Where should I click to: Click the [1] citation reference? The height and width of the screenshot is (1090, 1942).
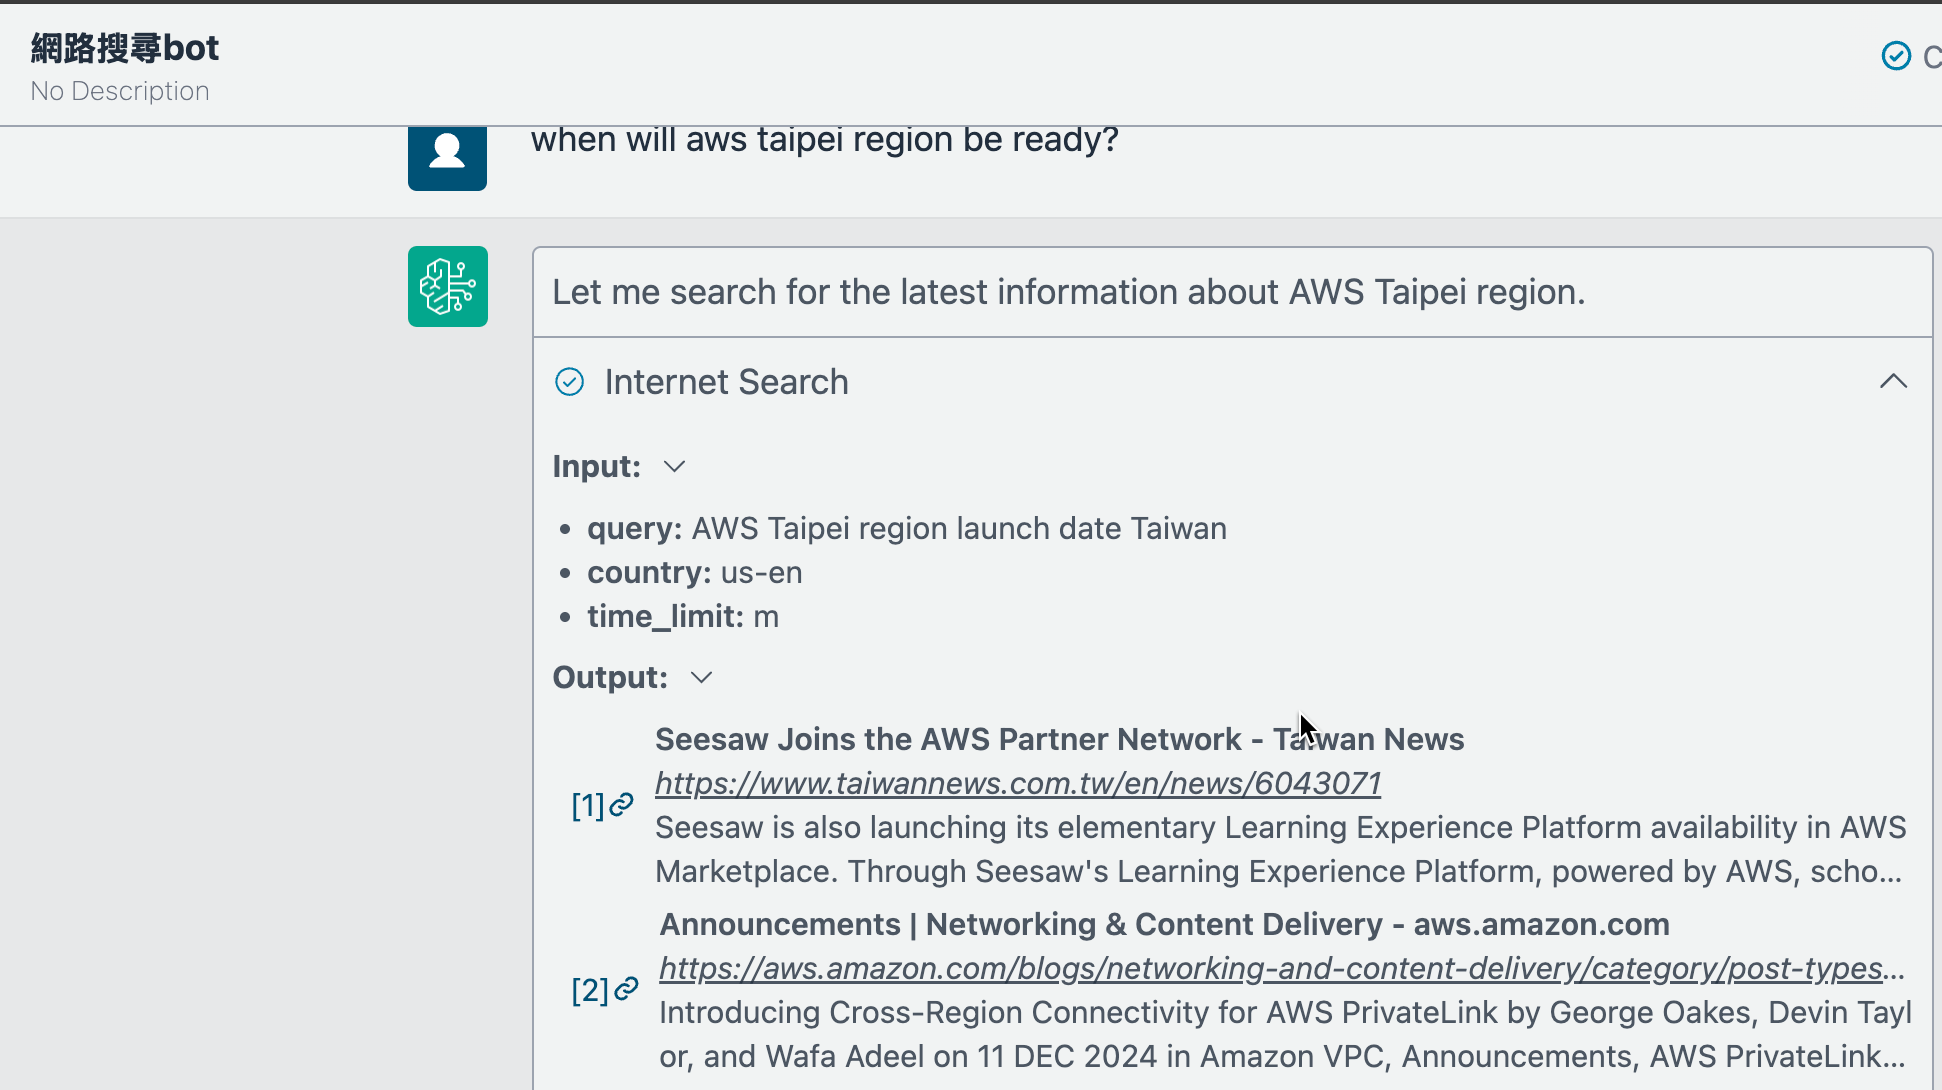tap(587, 806)
